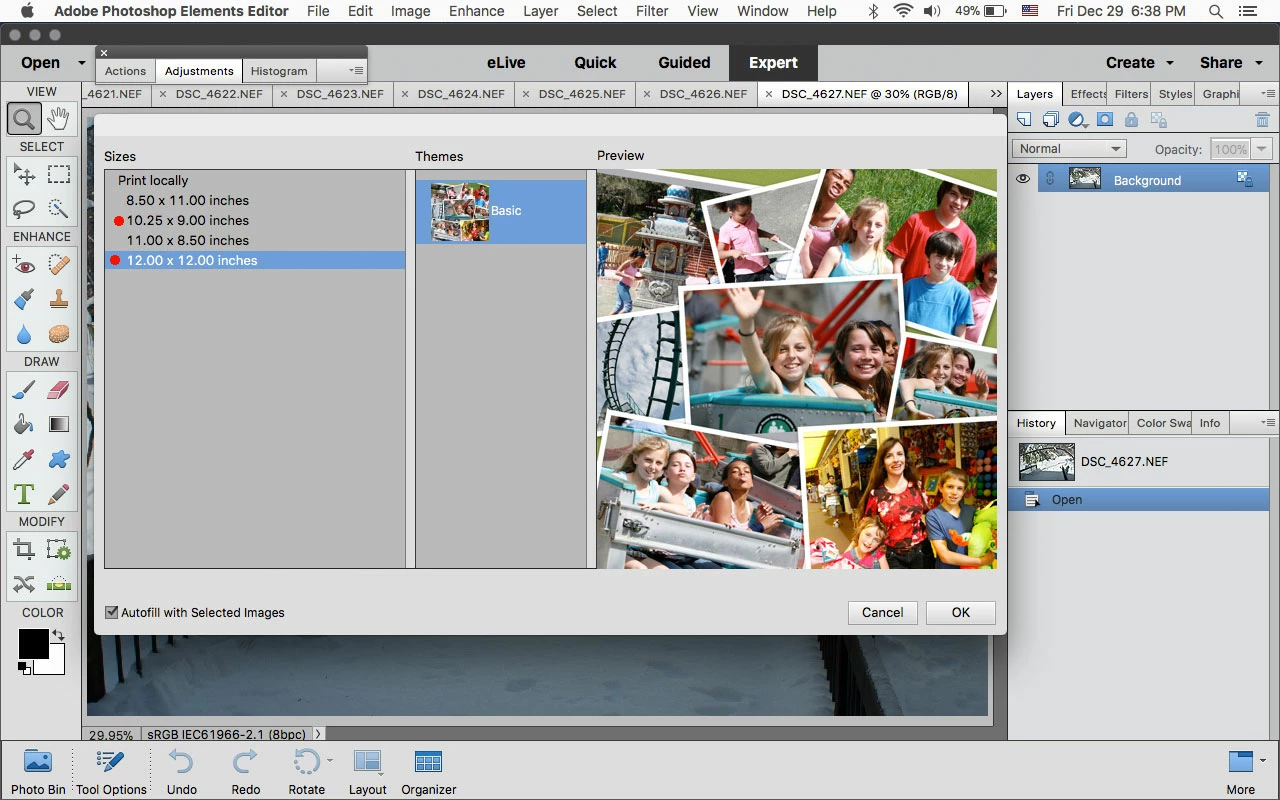
Task: Select the Straighten tool
Action: pyautogui.click(x=59, y=584)
